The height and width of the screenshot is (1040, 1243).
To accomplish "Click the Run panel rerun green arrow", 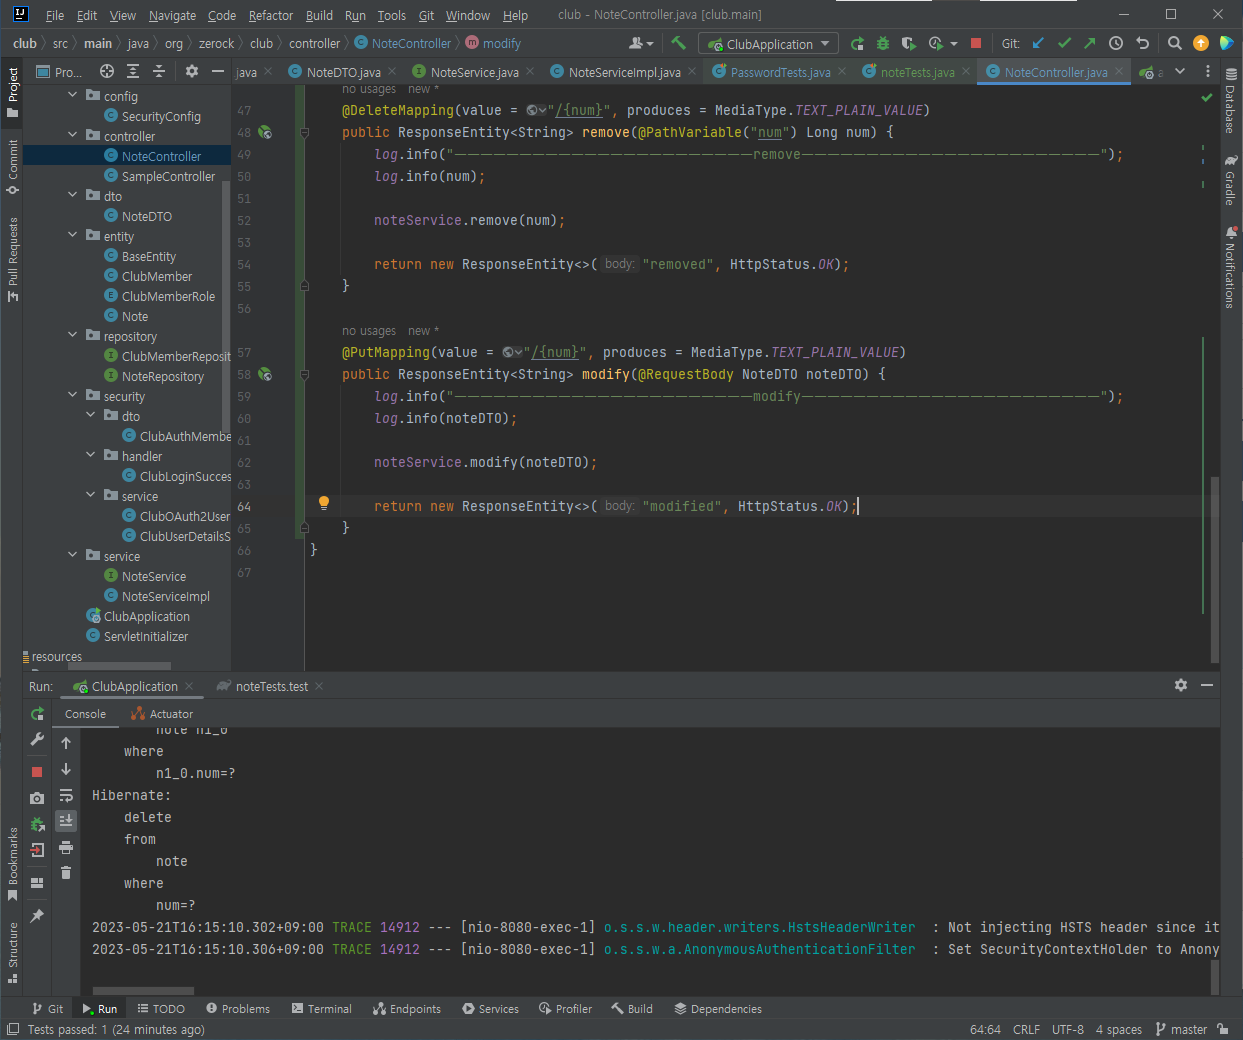I will click(x=37, y=714).
